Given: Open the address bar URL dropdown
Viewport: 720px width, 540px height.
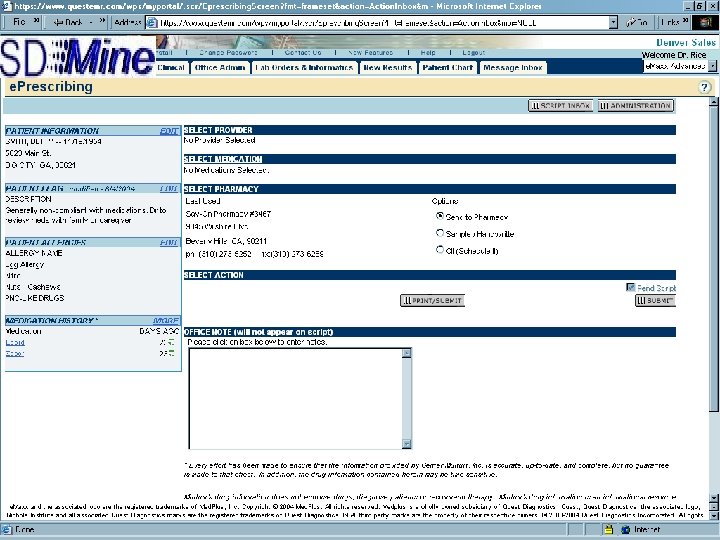Looking at the screenshot, I should coord(613,22).
